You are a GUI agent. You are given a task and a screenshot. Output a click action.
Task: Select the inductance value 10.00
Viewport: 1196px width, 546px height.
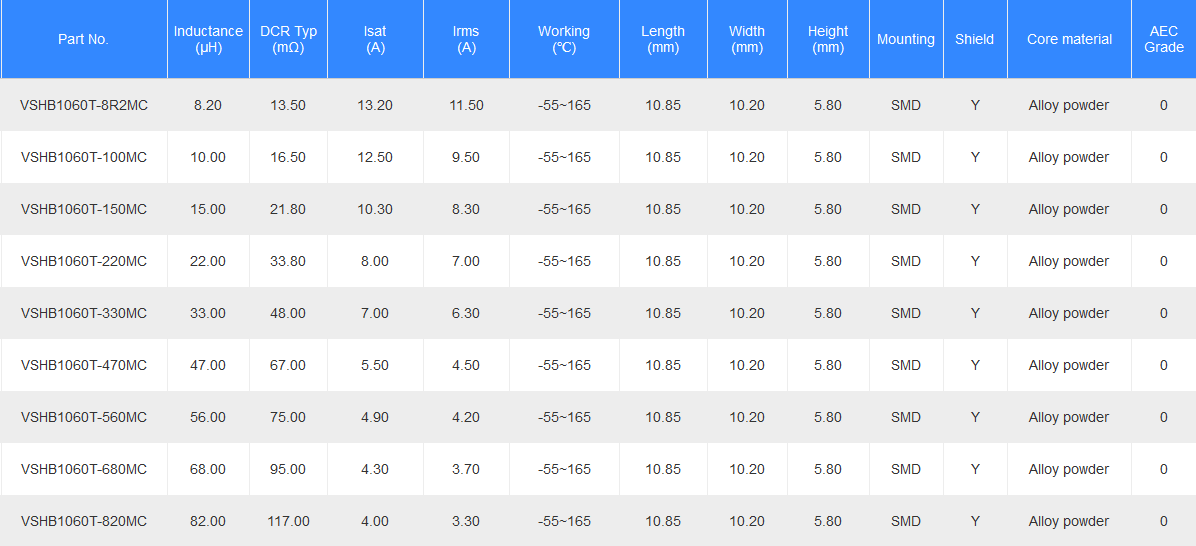click(208, 157)
